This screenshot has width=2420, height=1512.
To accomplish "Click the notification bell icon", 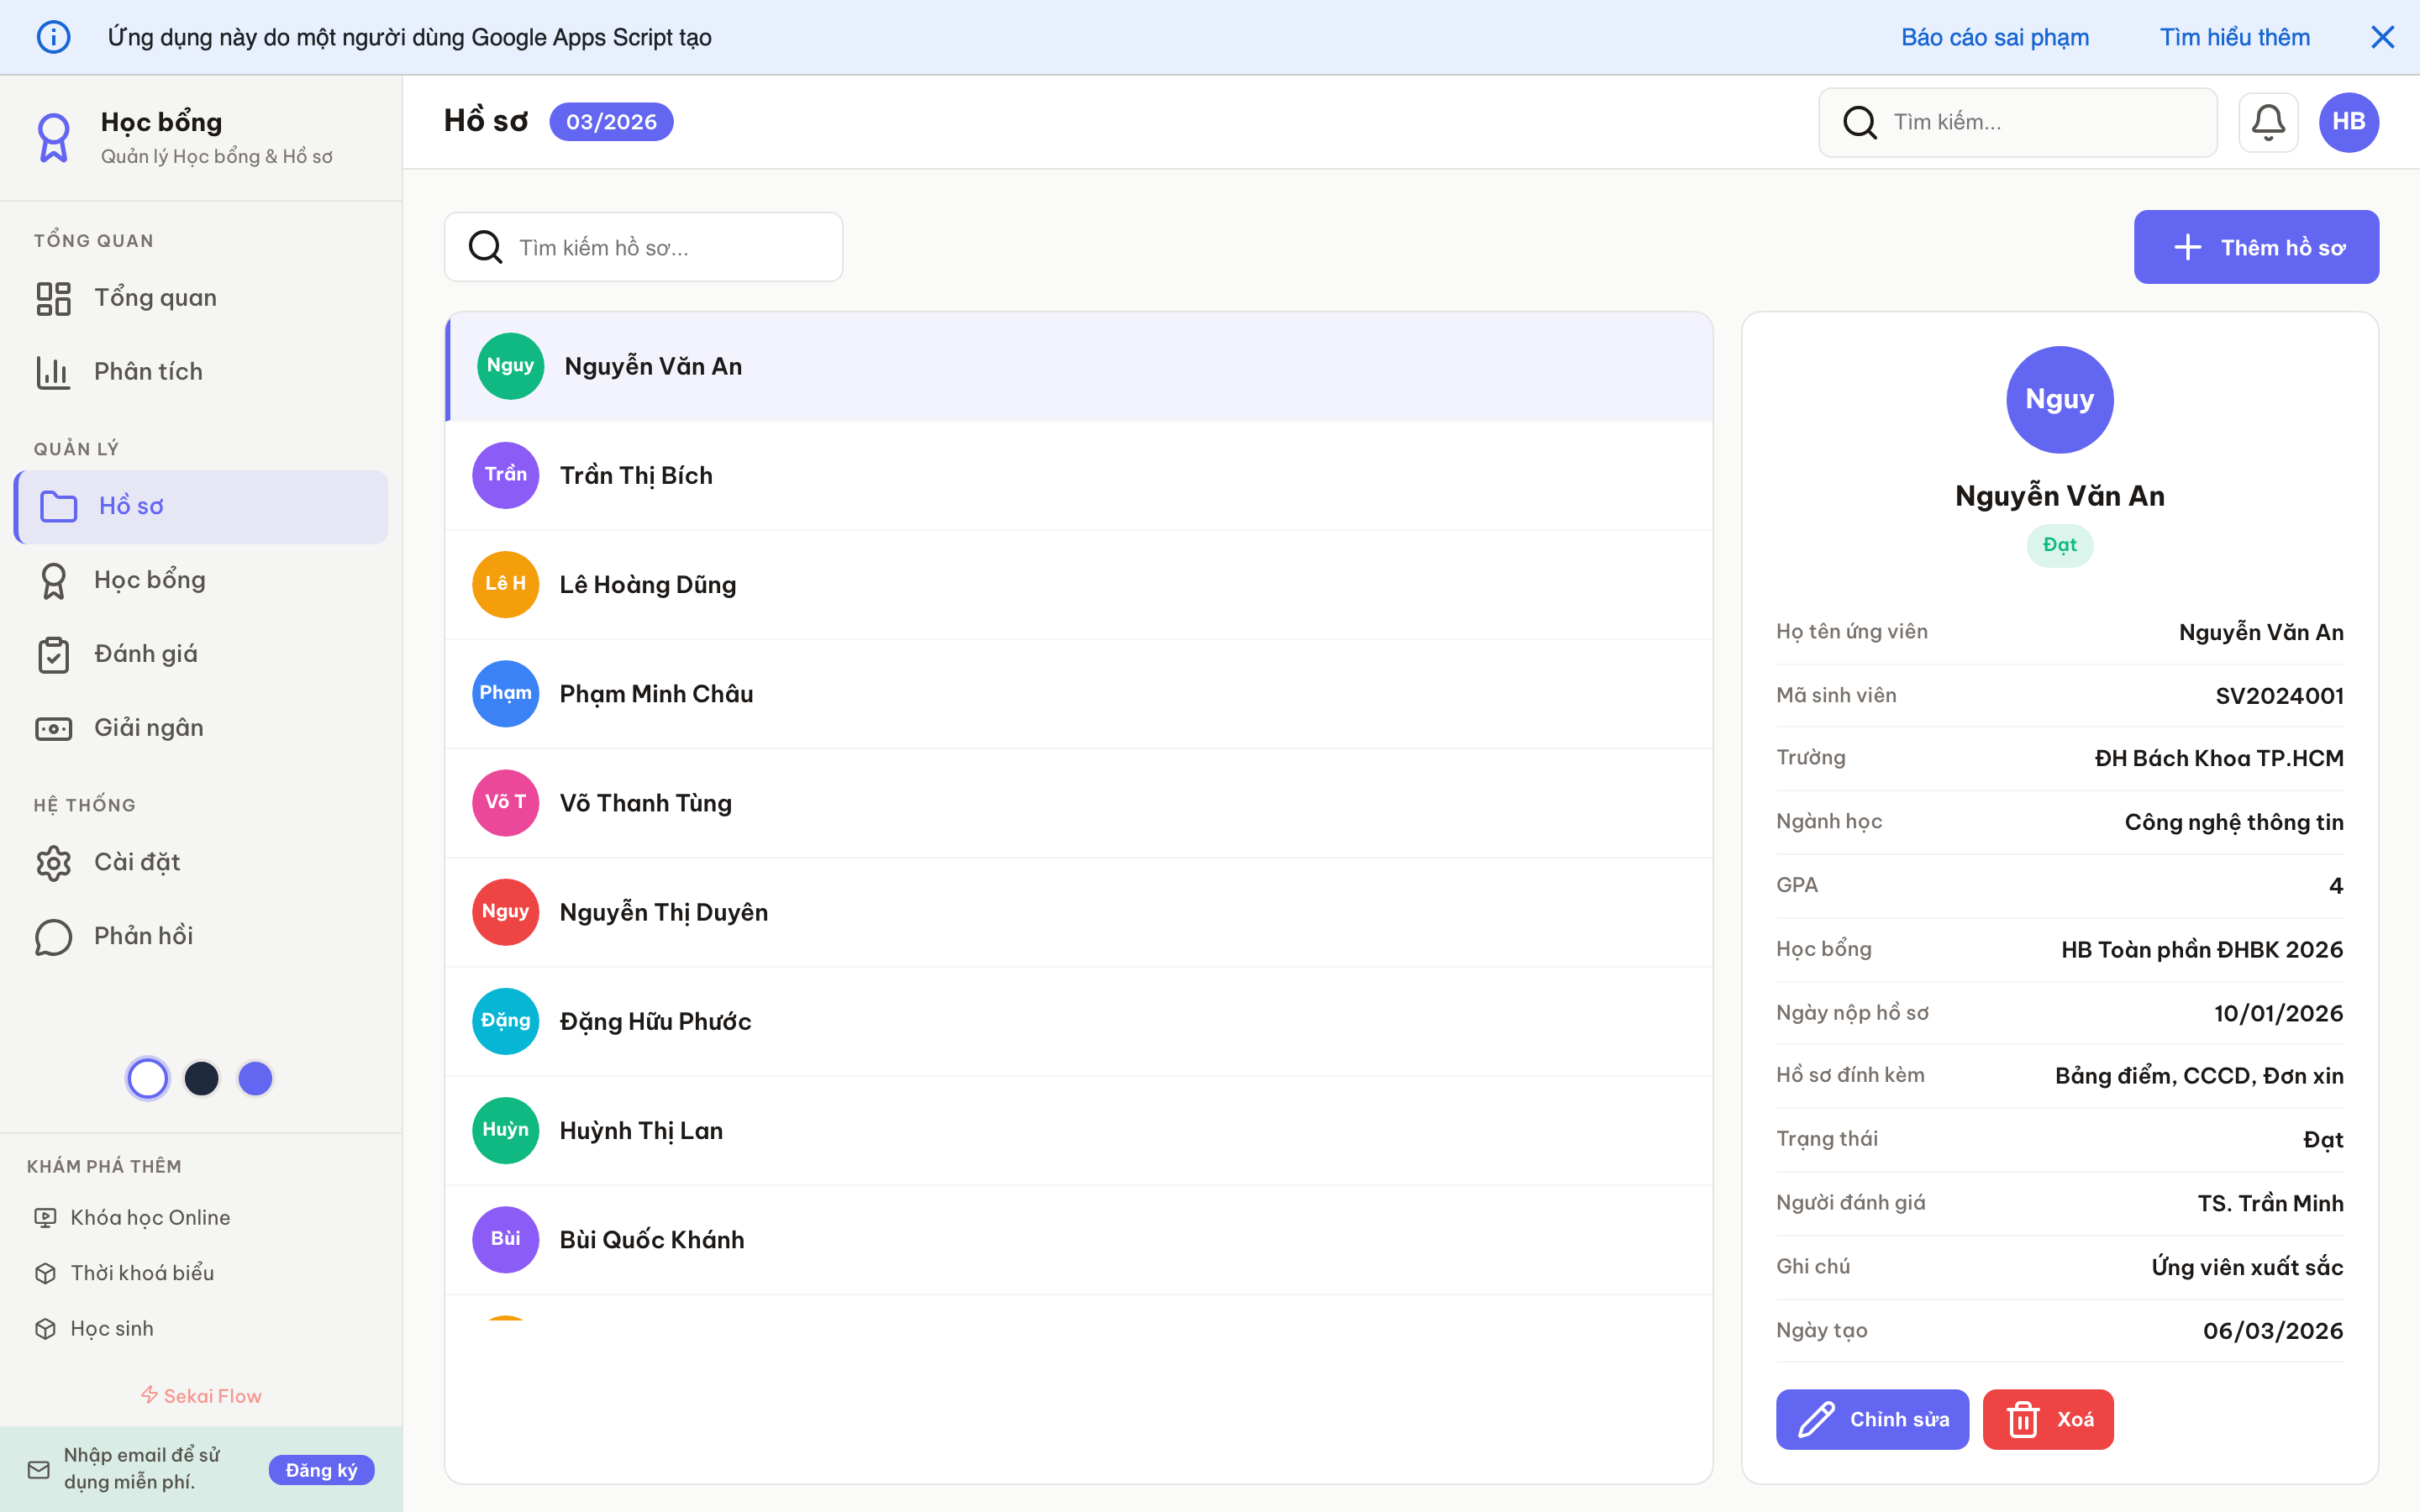I will click(2268, 121).
